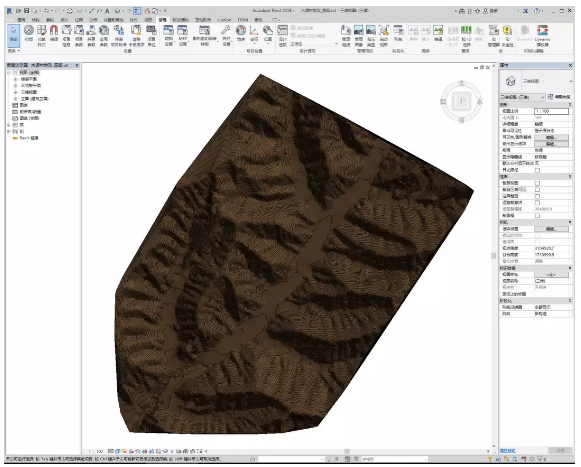Toggle the Crop View checkbox
The image size is (581, 467).
click(x=537, y=183)
